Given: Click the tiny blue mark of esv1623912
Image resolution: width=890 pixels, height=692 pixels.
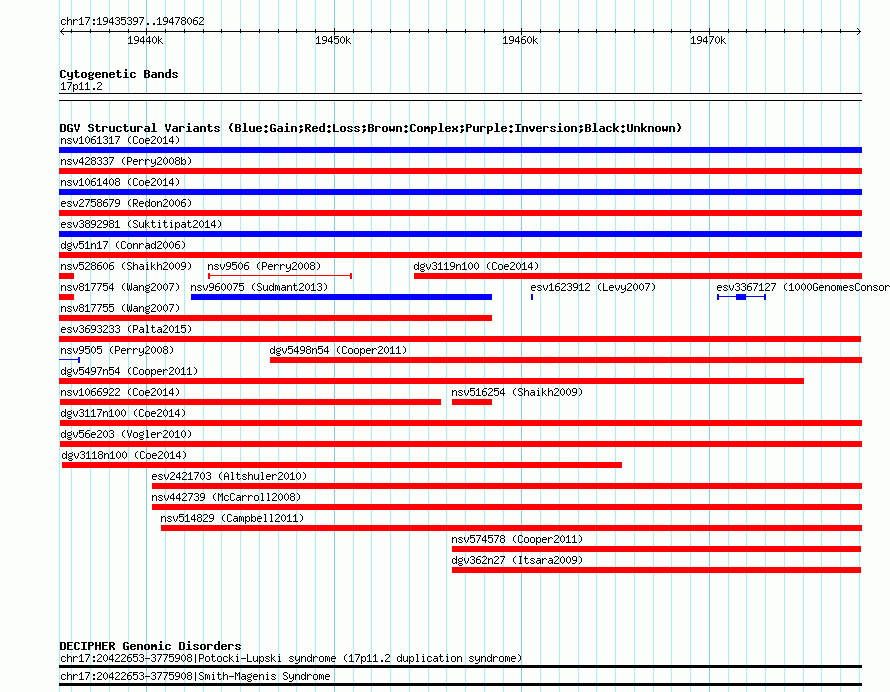Looking at the screenshot, I should click(x=532, y=297).
